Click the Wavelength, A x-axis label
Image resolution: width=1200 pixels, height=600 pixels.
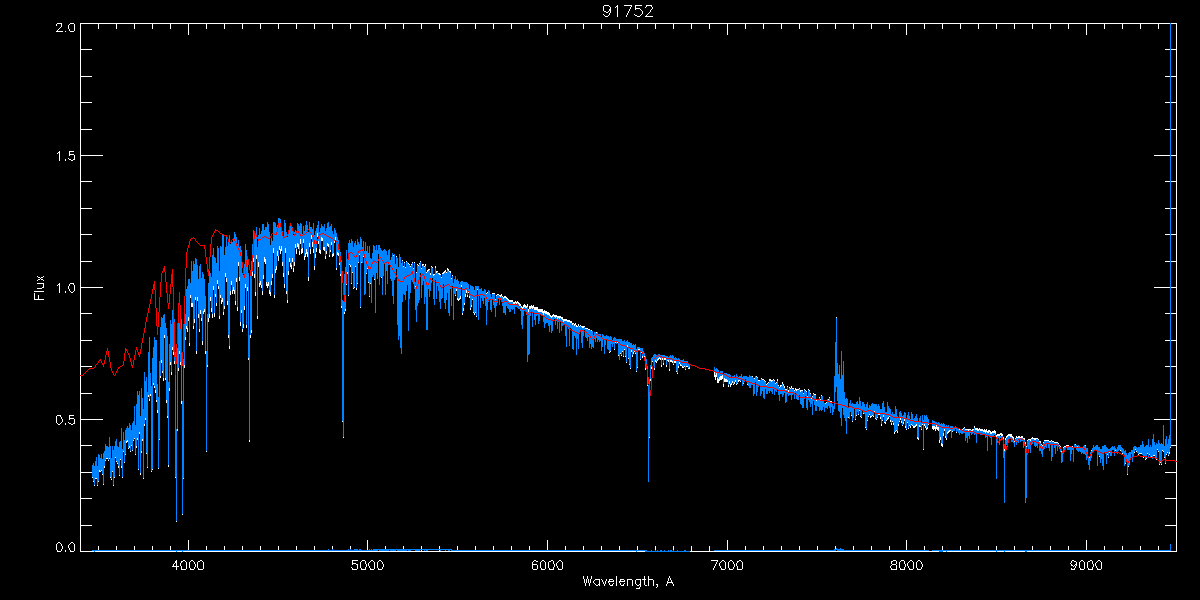pos(627,581)
